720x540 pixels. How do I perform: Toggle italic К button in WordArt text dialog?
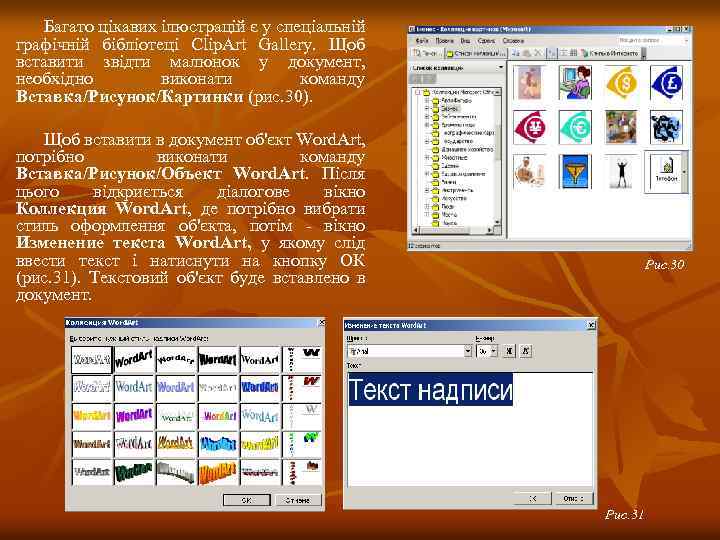(526, 351)
